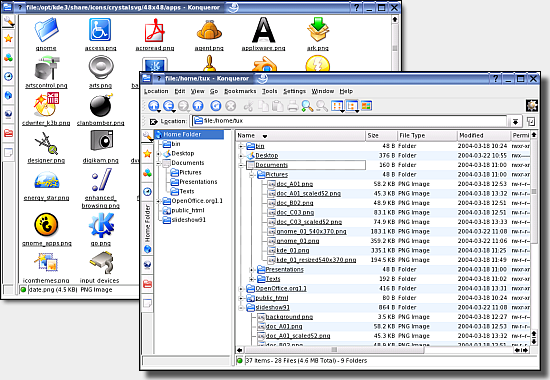Viewport: 550px width, 380px height.
Task: Open the Settings menu
Action: click(x=295, y=91)
